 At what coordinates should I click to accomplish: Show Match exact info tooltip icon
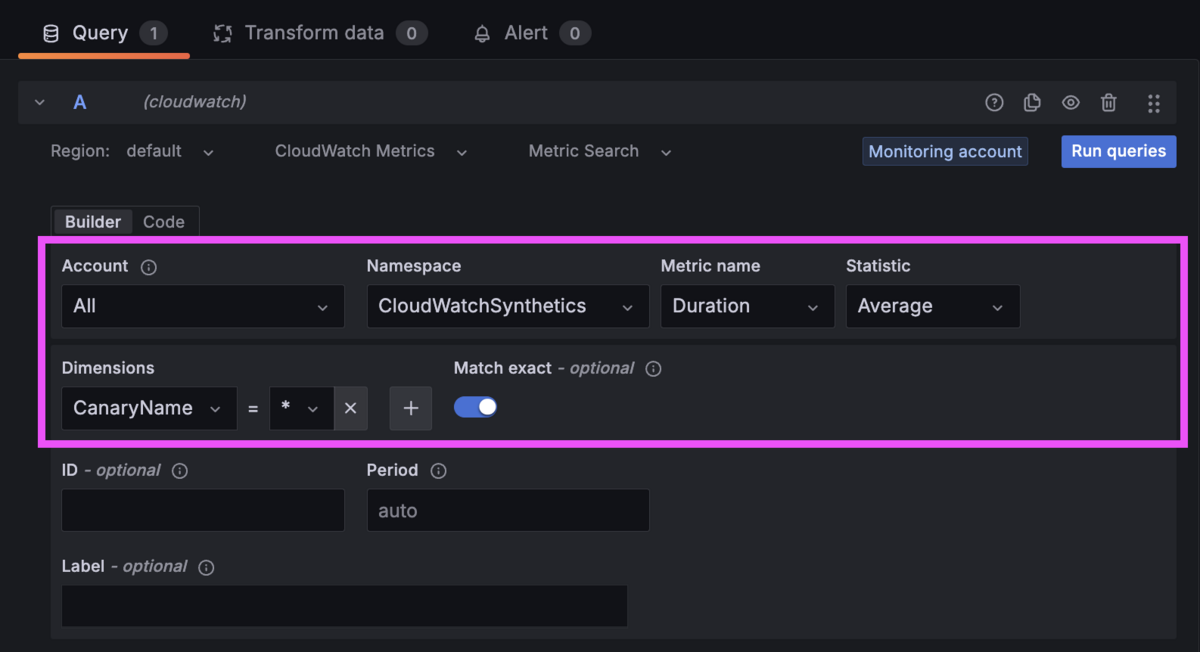(653, 369)
